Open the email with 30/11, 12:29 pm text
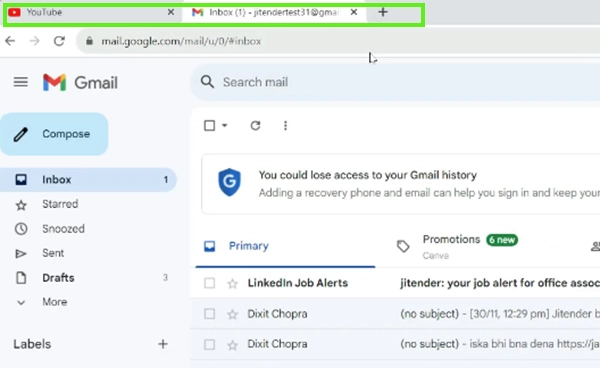The height and width of the screenshot is (368, 600). 395,314
